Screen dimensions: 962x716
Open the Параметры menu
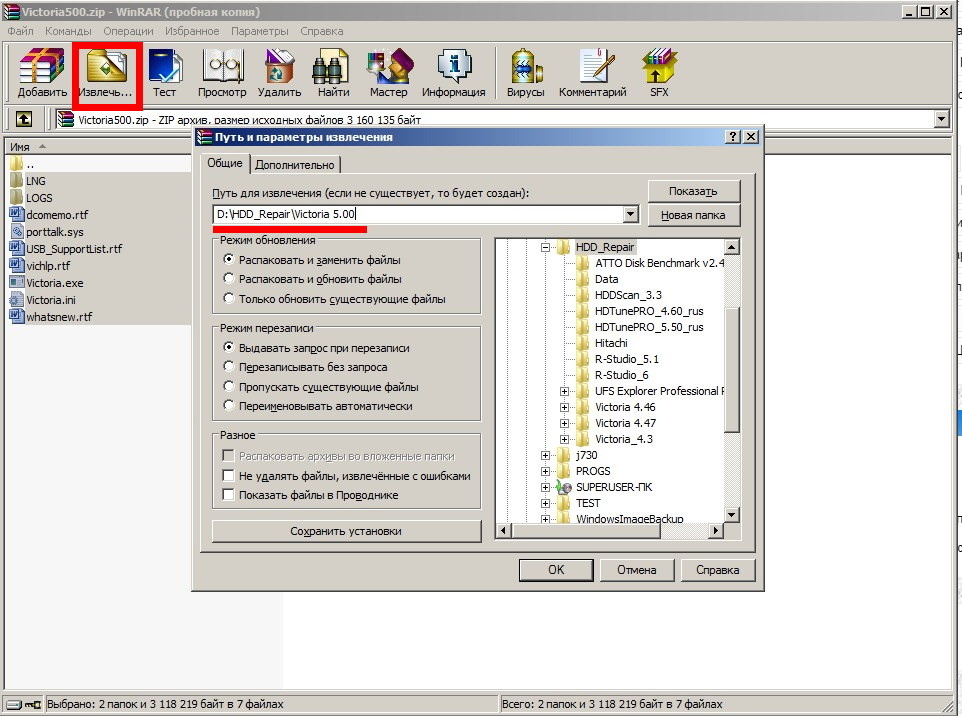point(260,31)
